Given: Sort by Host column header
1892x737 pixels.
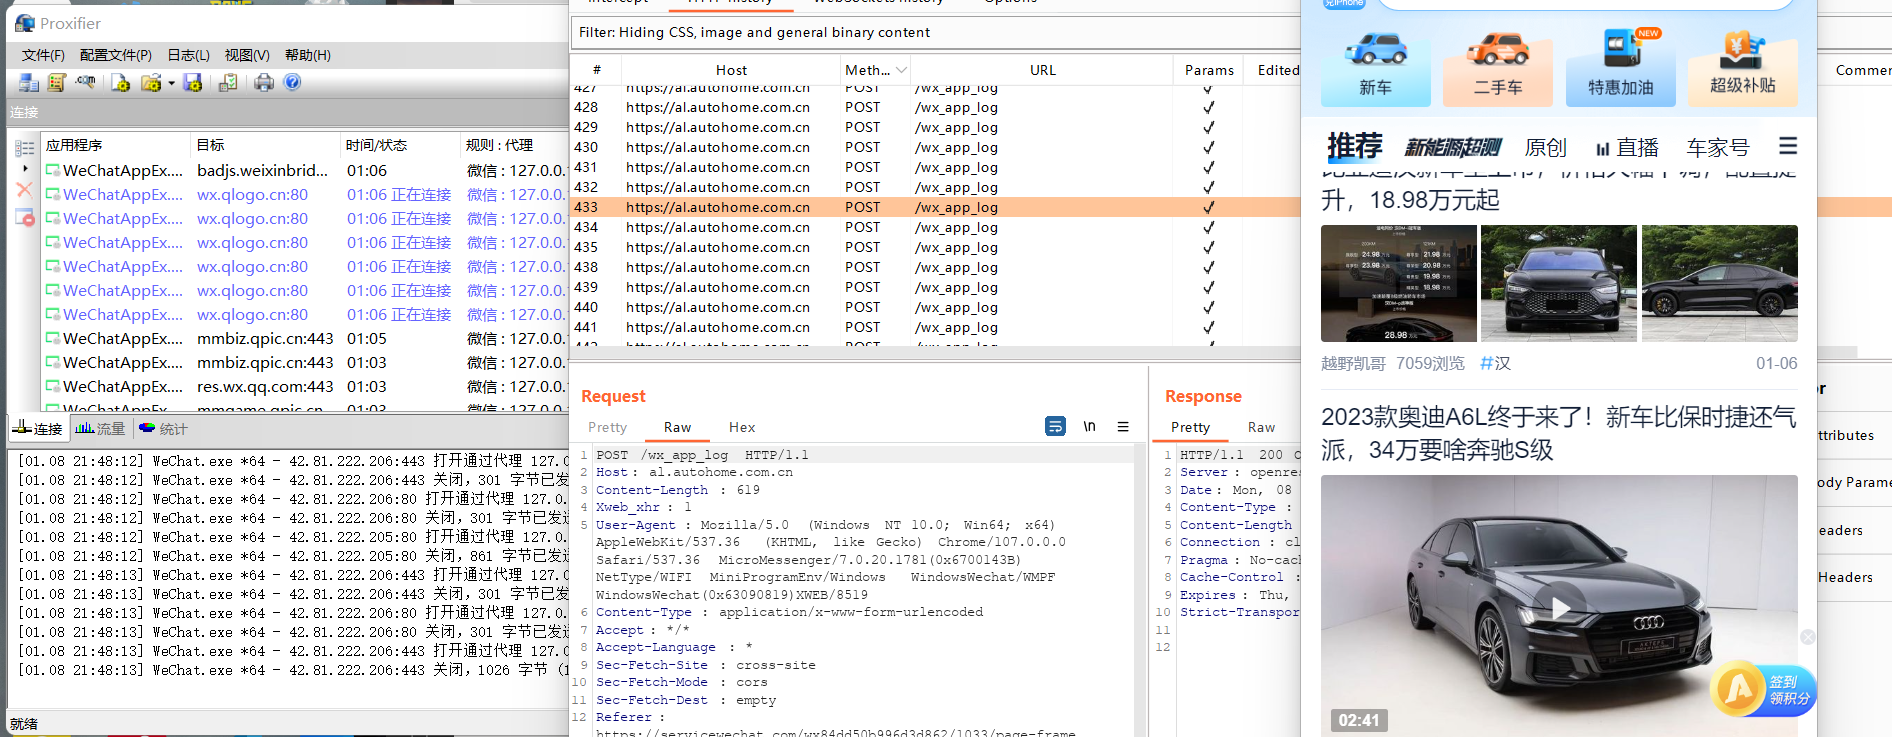Looking at the screenshot, I should pyautogui.click(x=731, y=70).
